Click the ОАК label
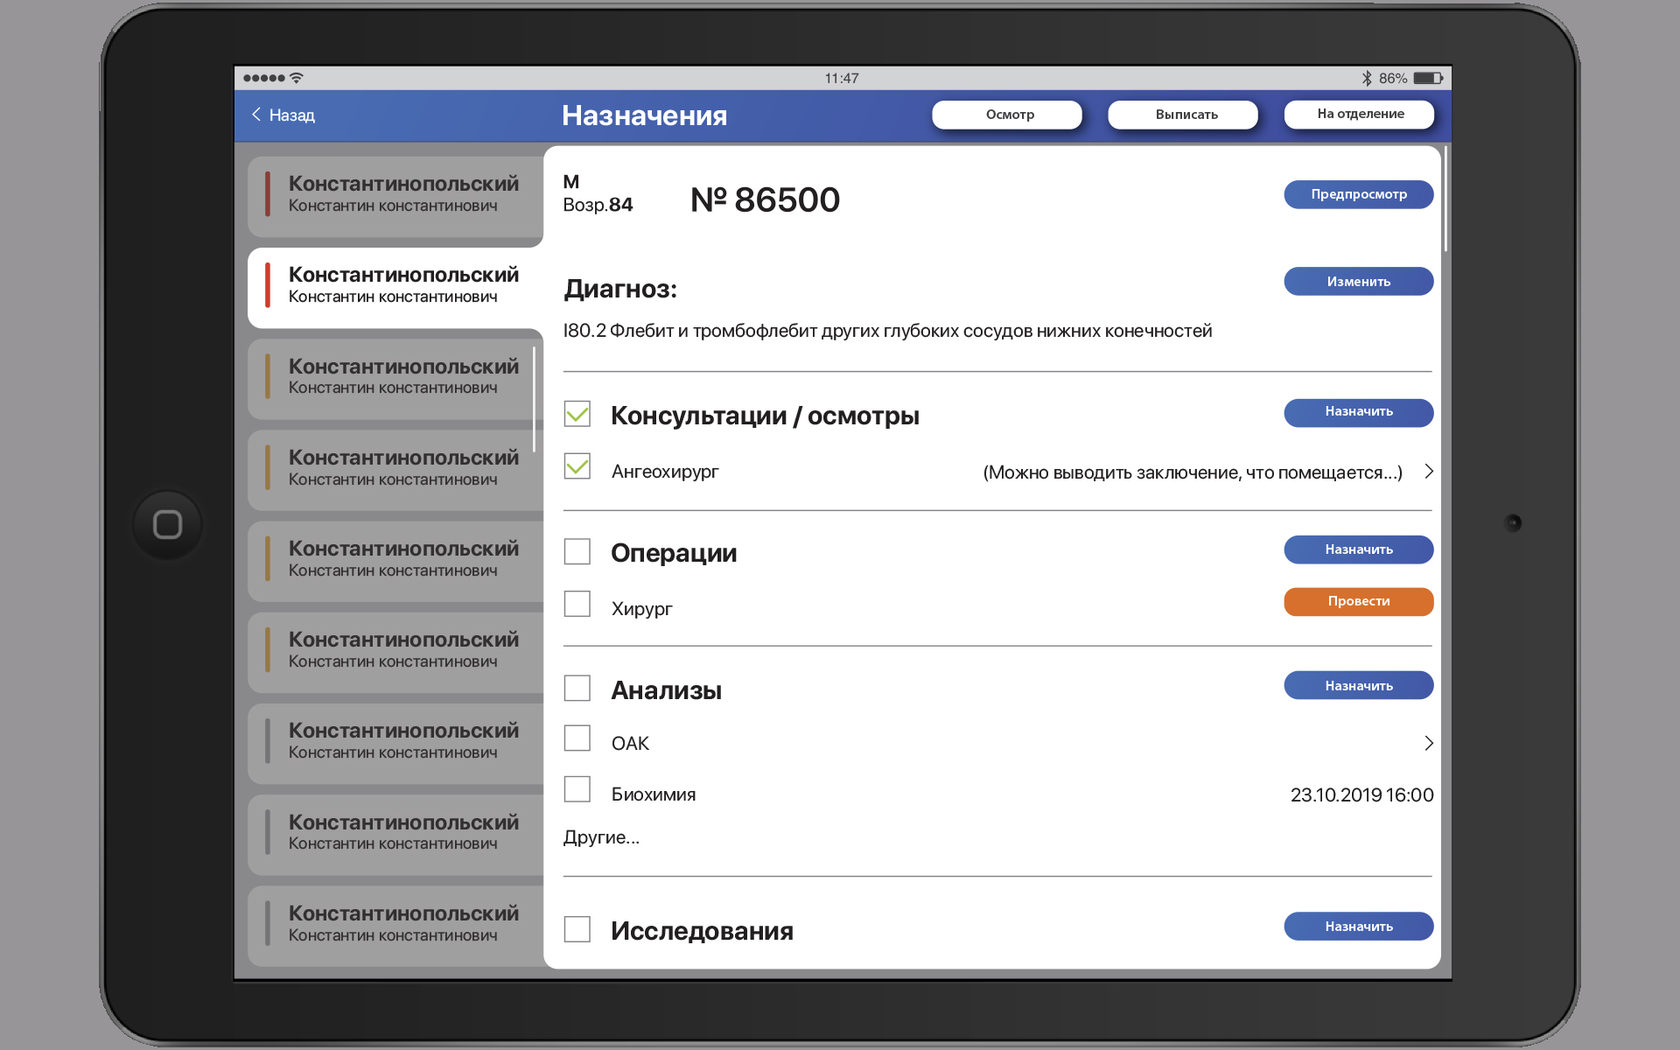1680x1050 pixels. 630,743
